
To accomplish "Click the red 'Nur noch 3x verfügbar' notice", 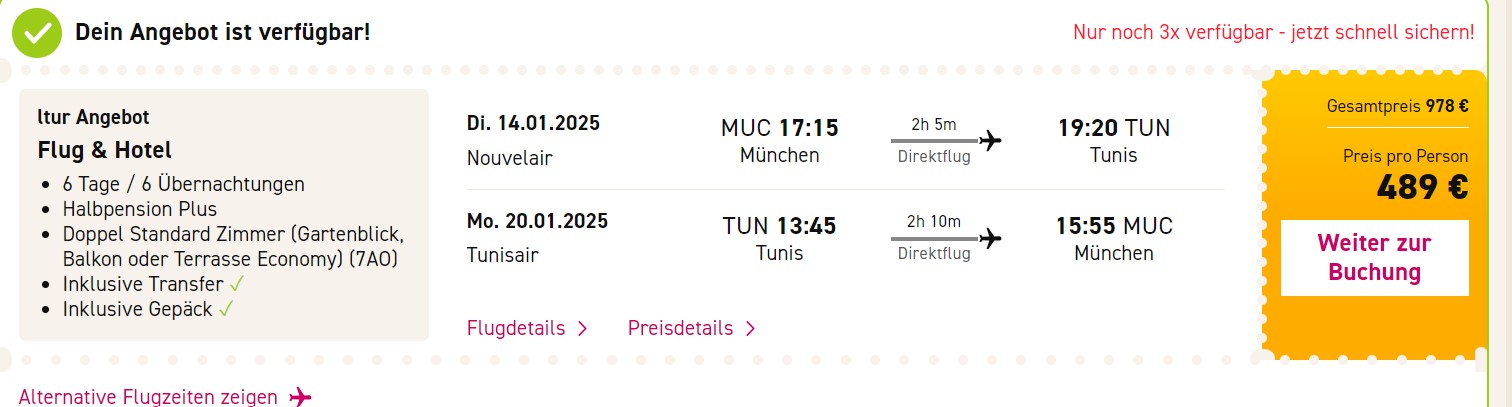I will click(x=1273, y=32).
